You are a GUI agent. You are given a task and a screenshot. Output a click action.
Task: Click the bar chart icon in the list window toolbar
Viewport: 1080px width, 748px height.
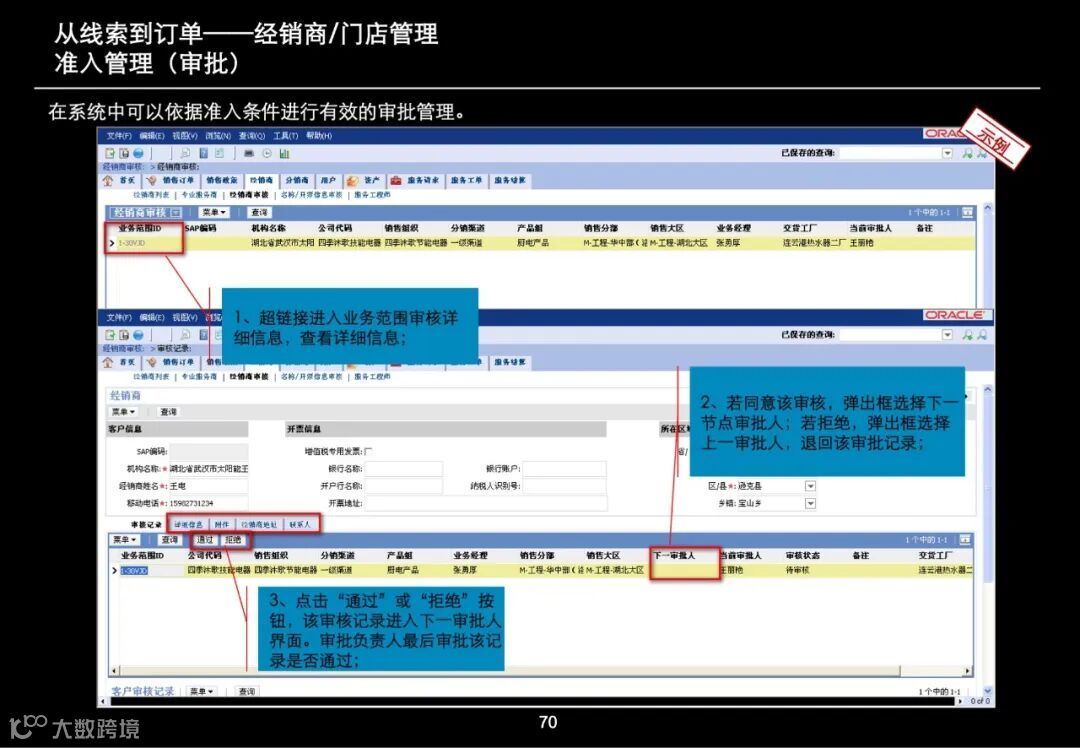[x=284, y=154]
